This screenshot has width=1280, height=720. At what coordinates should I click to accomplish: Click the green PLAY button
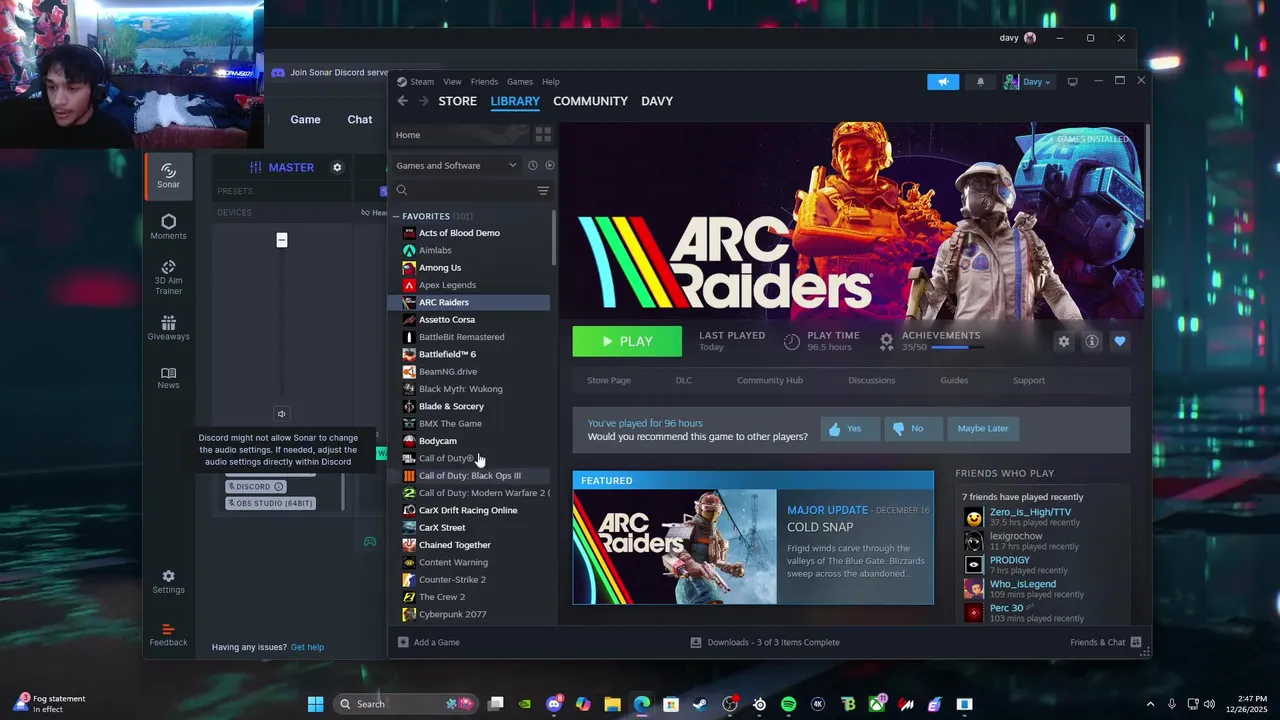[x=627, y=341]
